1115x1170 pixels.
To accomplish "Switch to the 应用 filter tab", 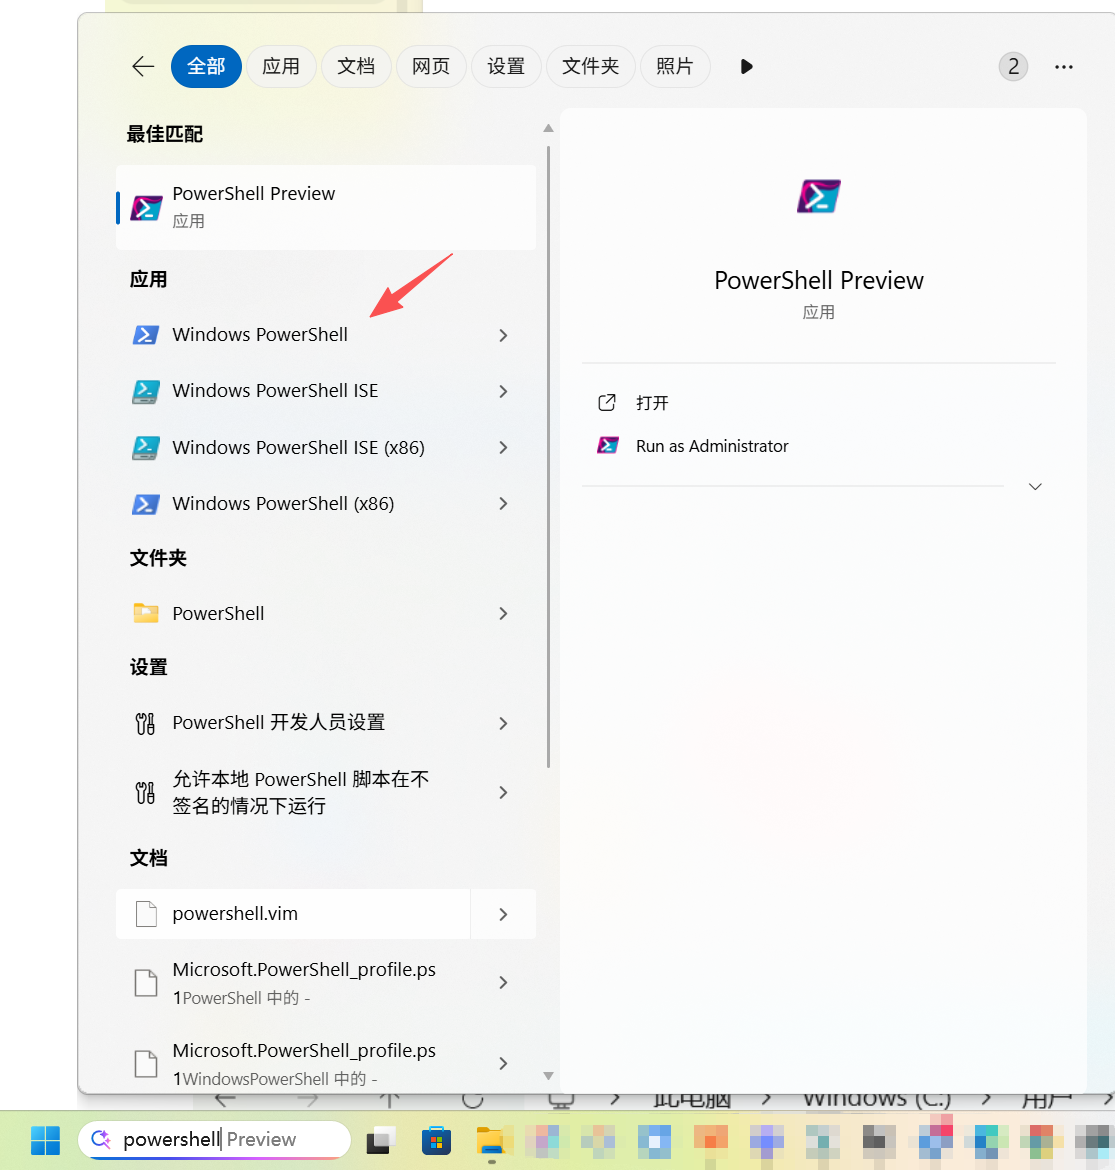I will (x=281, y=66).
